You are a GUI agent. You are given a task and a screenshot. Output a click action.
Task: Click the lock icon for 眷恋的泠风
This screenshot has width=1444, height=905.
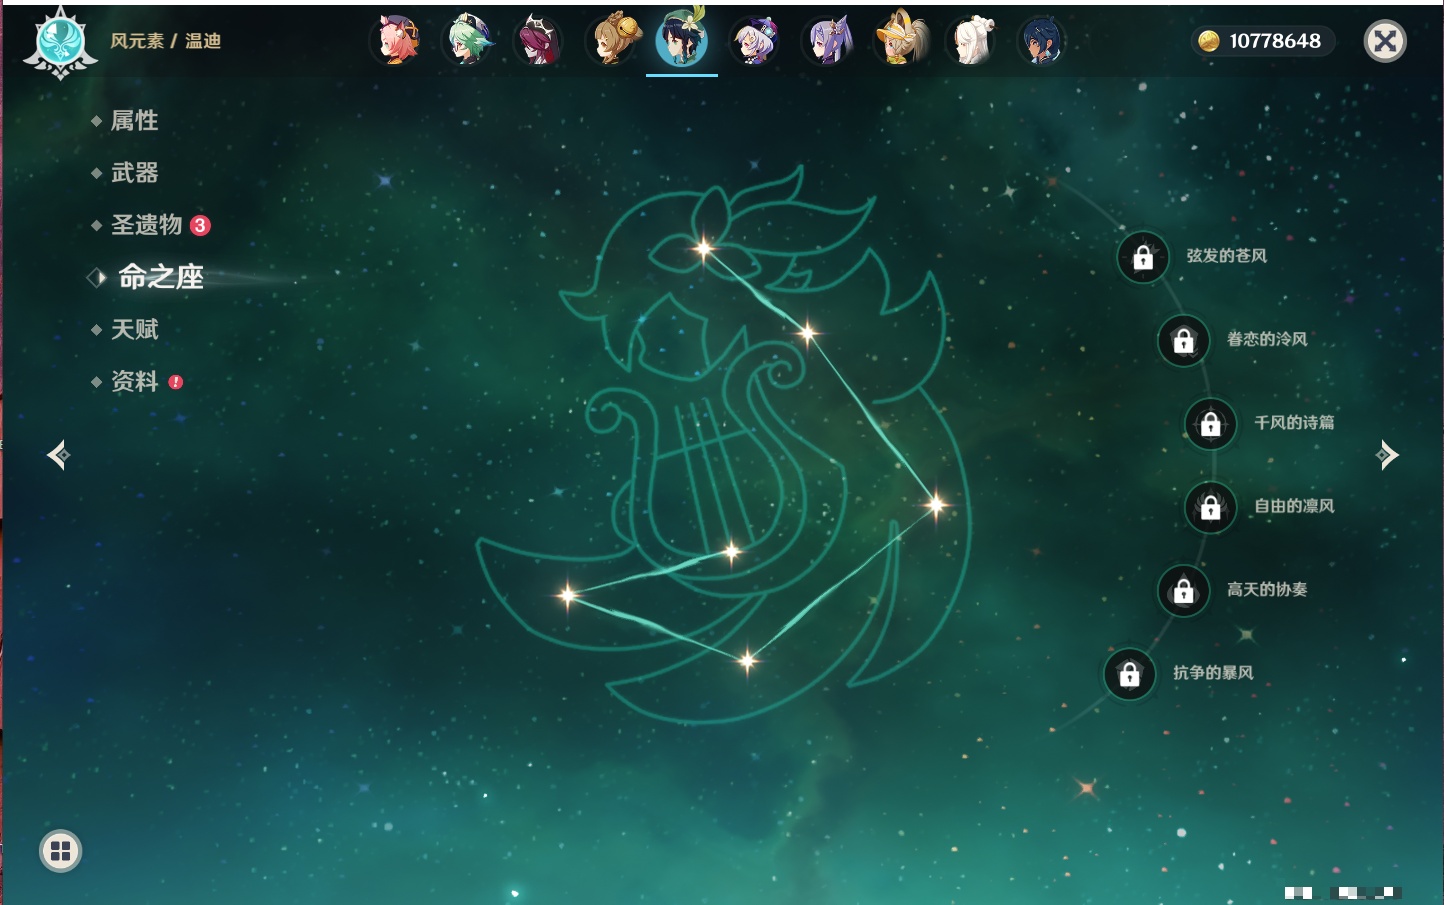pyautogui.click(x=1184, y=340)
